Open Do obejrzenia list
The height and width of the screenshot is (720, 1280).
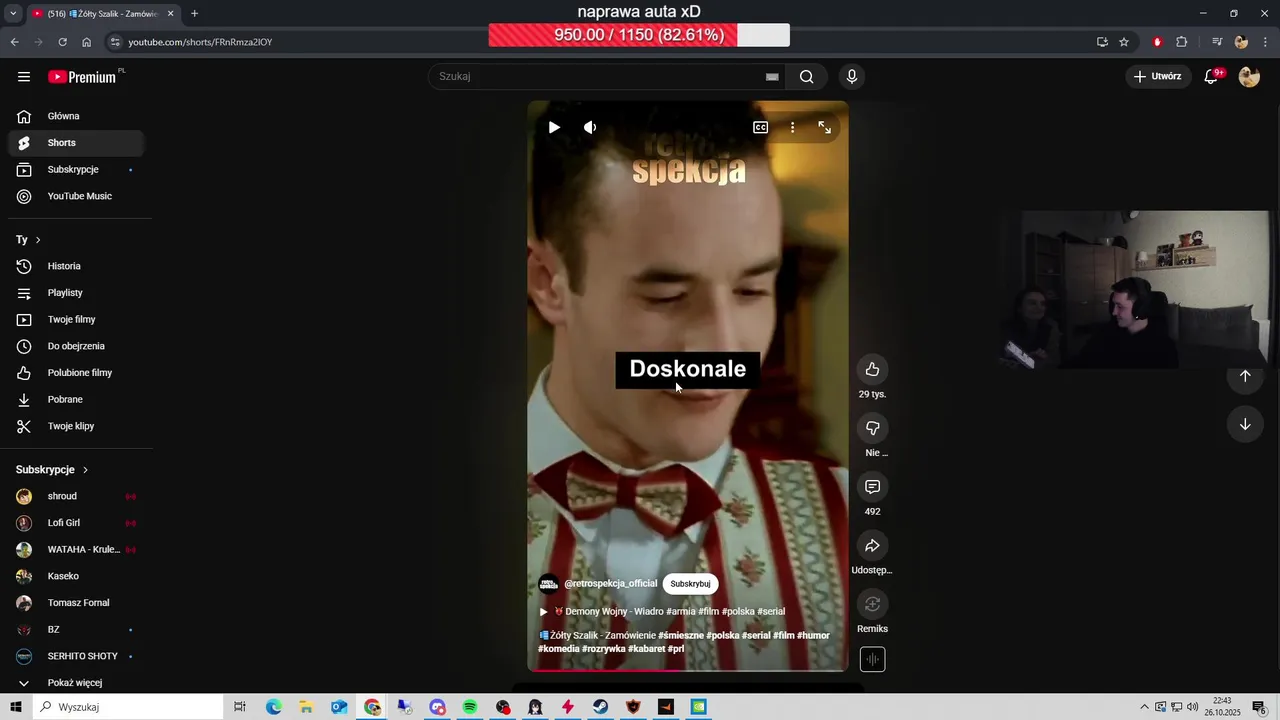pyautogui.click(x=75, y=346)
